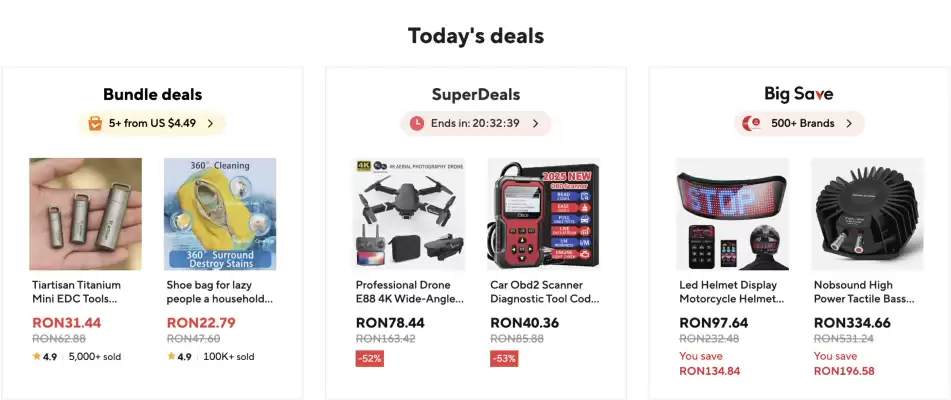
Task: Click the Bundle deals gift bag icon
Action: [x=95, y=124]
